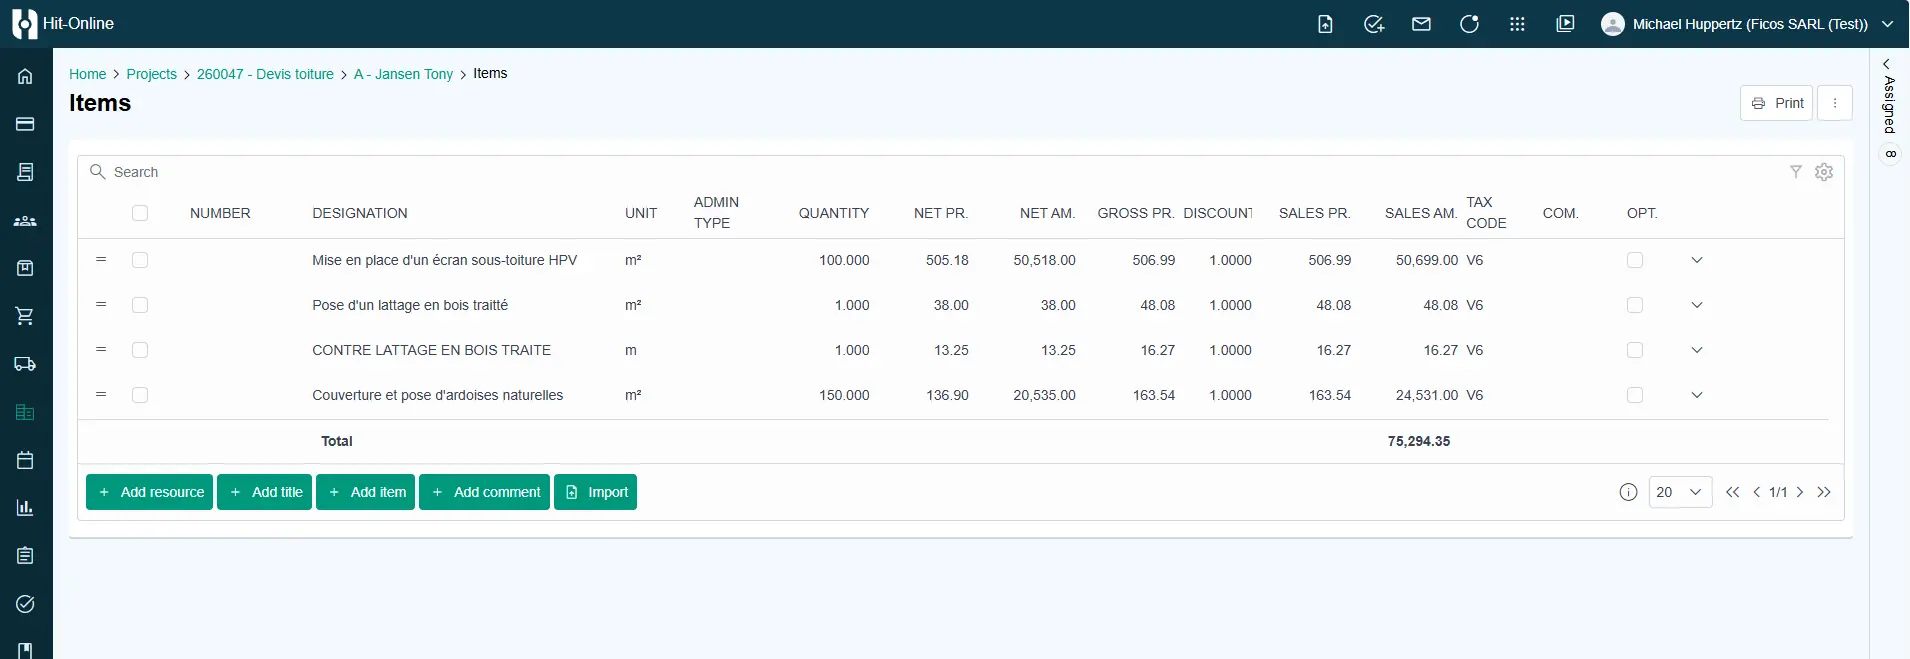Image resolution: width=1910 pixels, height=659 pixels.
Task: Select the checkbox for CONTRE LATTAGE EN BOIS TRAITE
Action: click(140, 350)
